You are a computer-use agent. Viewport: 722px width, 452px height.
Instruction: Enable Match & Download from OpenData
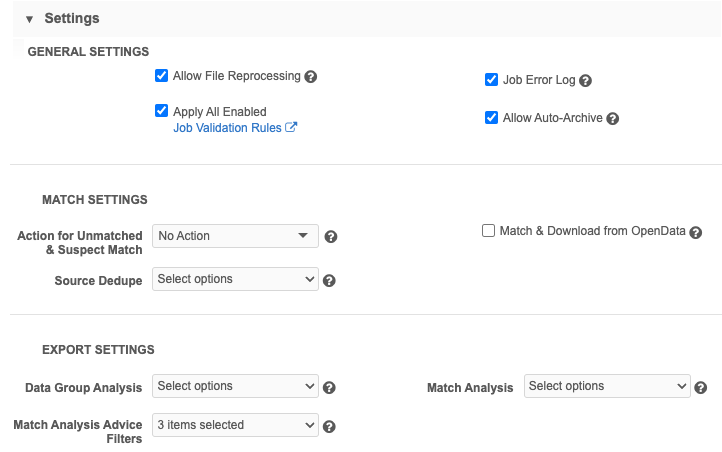click(x=489, y=231)
